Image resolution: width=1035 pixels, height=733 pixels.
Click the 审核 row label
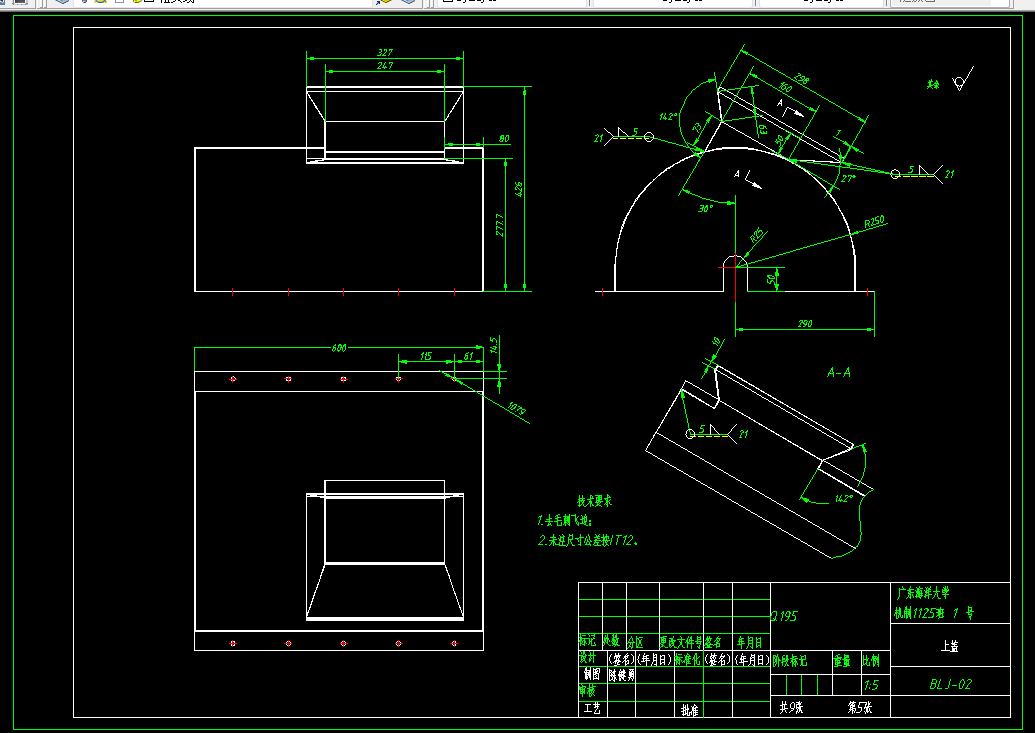click(x=587, y=691)
